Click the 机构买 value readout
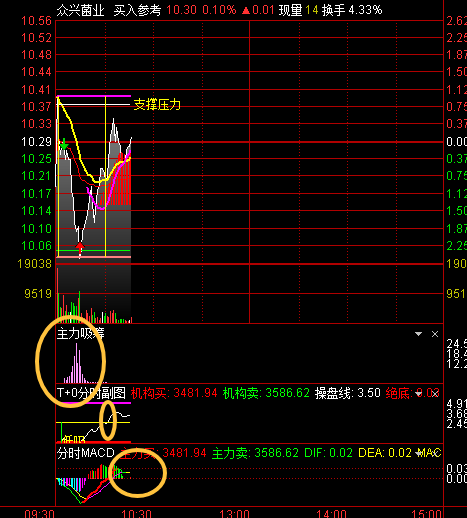The width and height of the screenshot is (467, 518). point(174,393)
